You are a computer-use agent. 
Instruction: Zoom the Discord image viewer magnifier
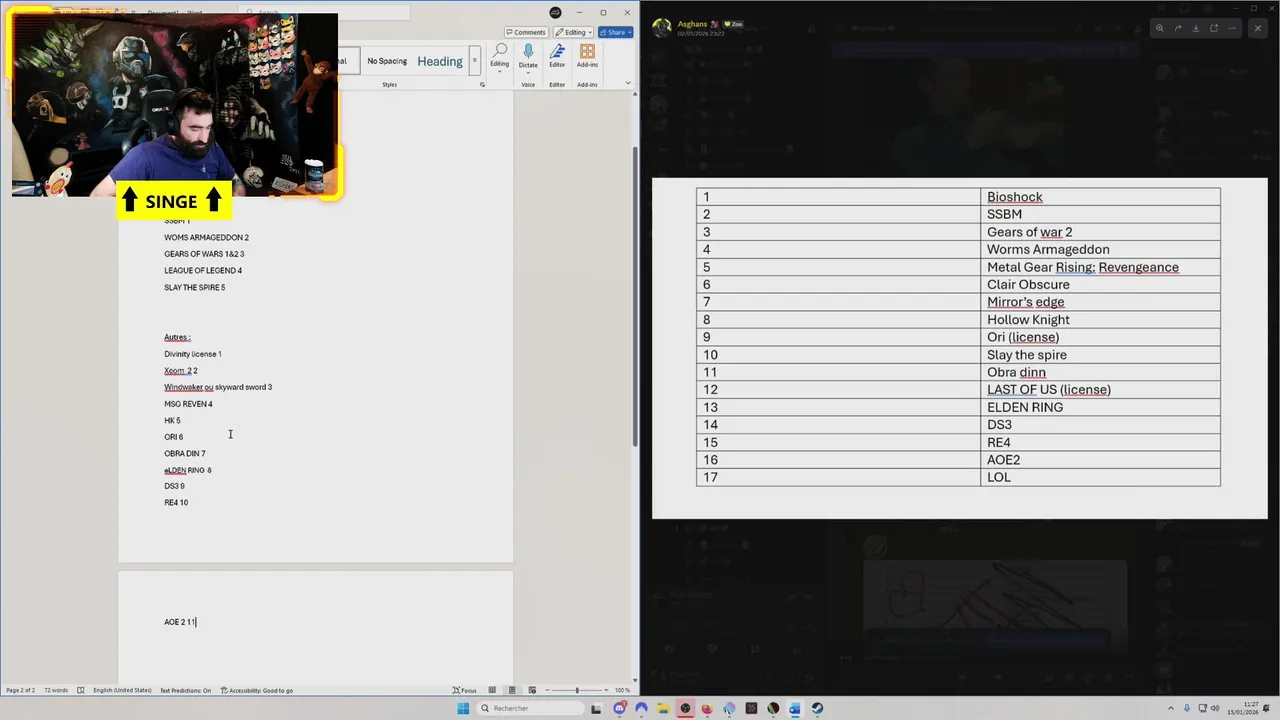(x=1160, y=28)
